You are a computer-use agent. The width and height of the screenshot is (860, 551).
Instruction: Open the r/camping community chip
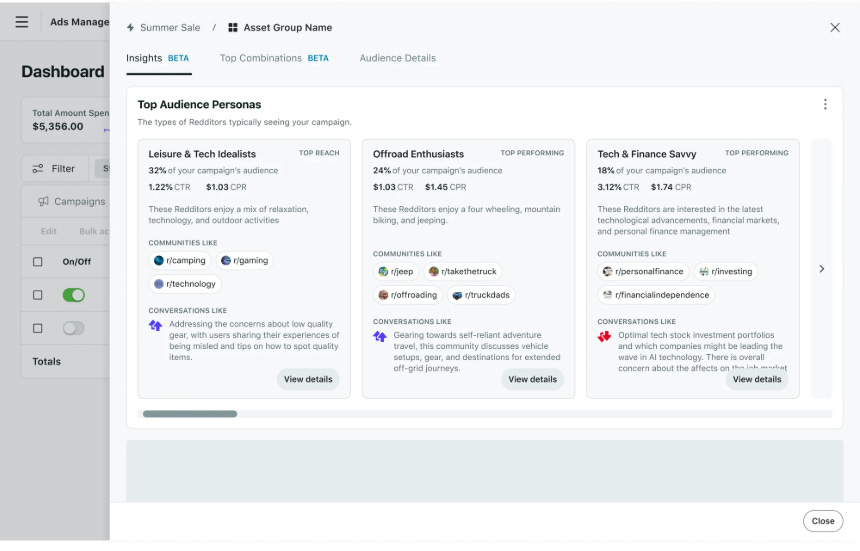pyautogui.click(x=180, y=260)
